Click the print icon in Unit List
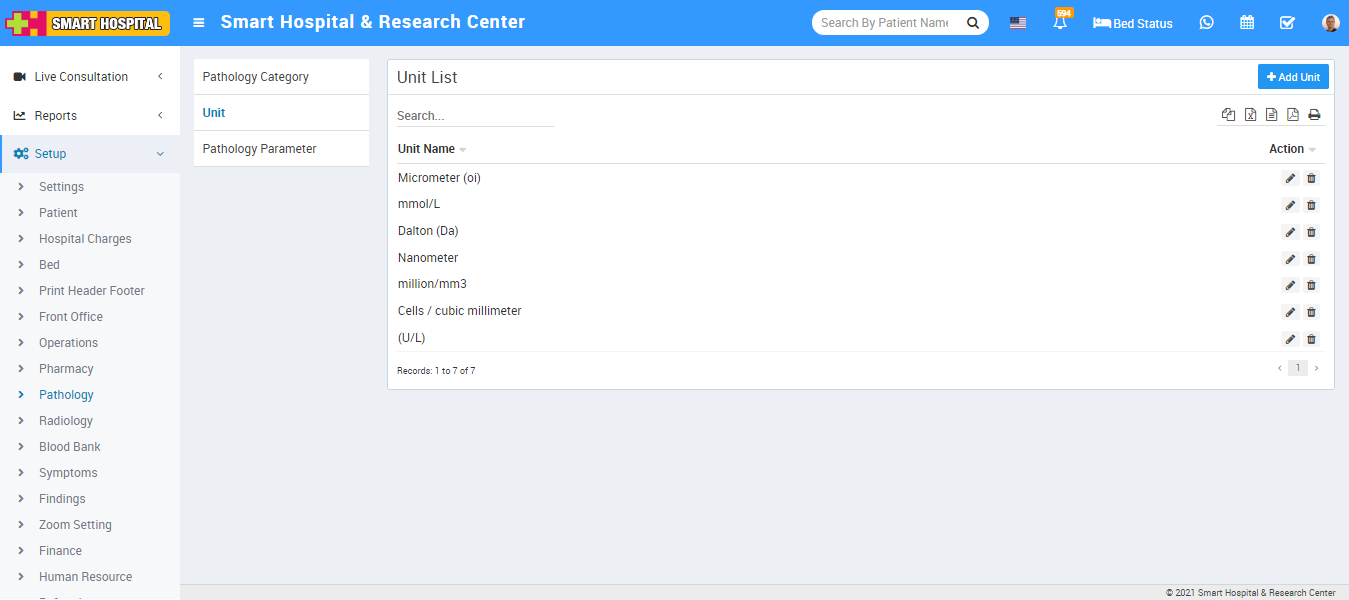The image size is (1349, 600). 1314,115
